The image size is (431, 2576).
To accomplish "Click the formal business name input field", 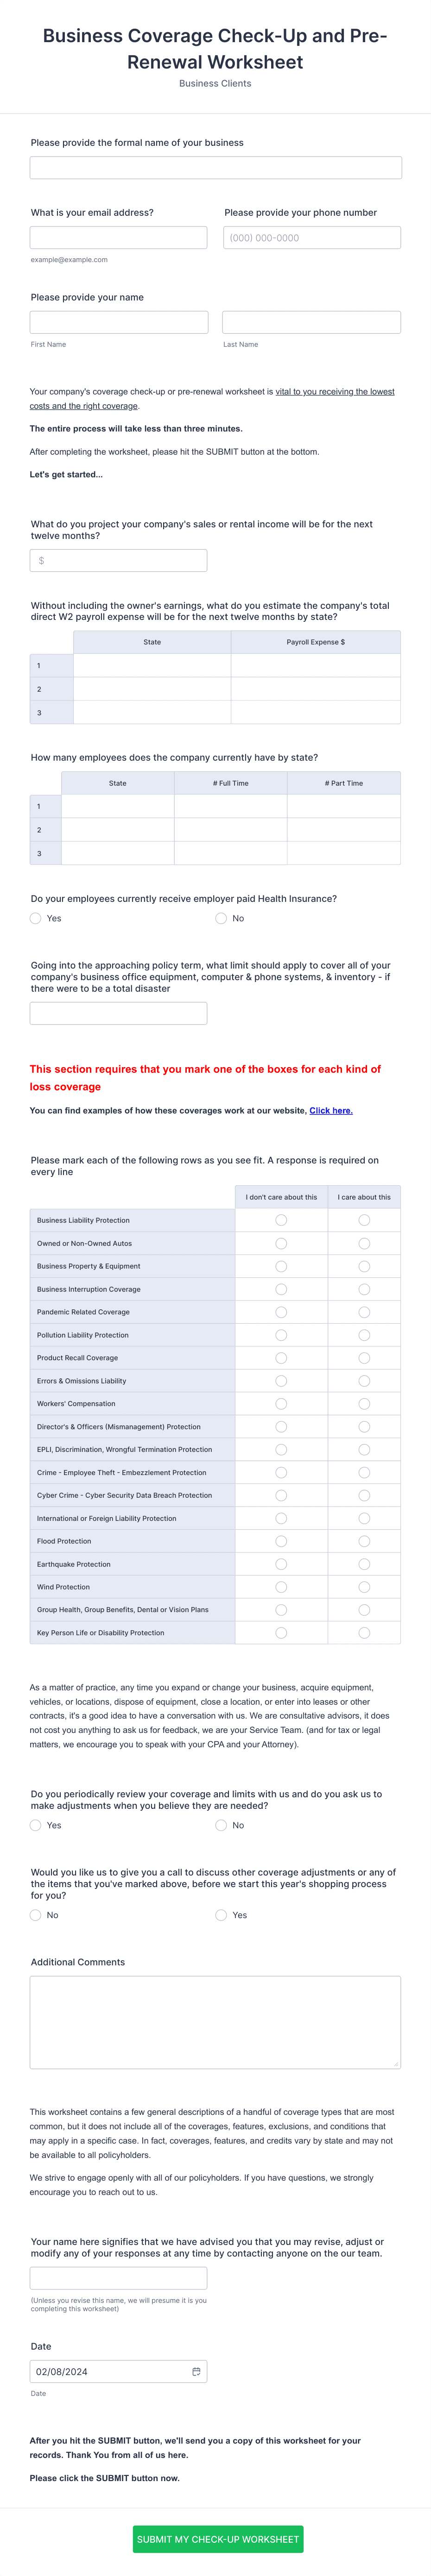I will [x=215, y=167].
